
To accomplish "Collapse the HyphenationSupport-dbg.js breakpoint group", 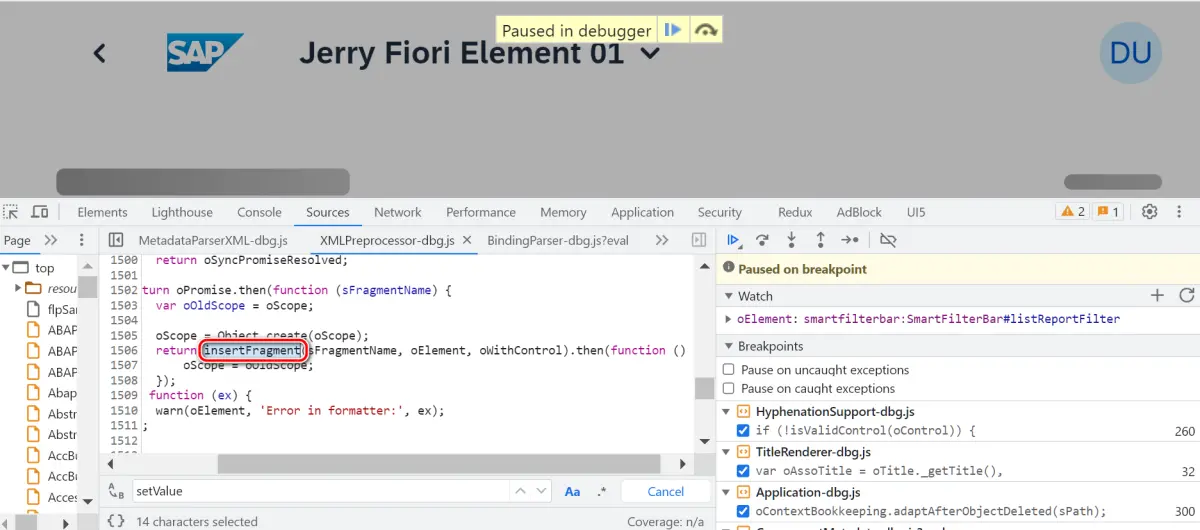I will click(x=728, y=411).
